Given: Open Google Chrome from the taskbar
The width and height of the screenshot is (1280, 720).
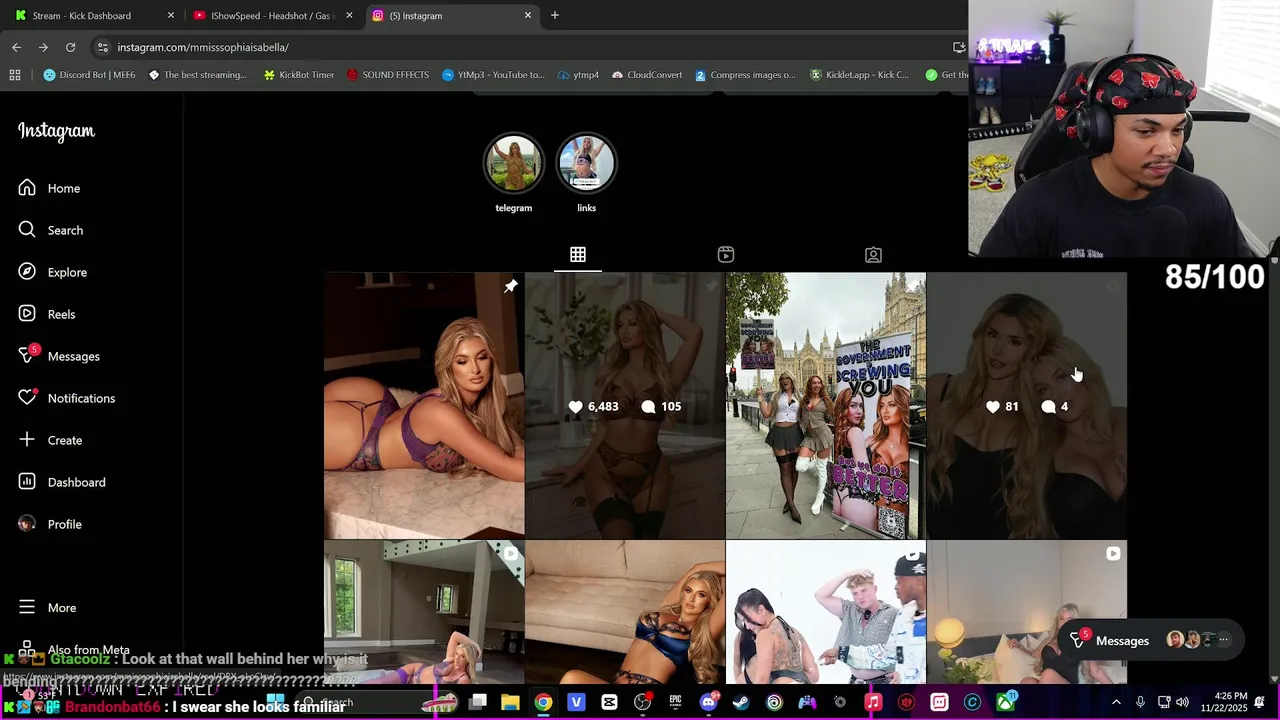Looking at the screenshot, I should (542, 702).
